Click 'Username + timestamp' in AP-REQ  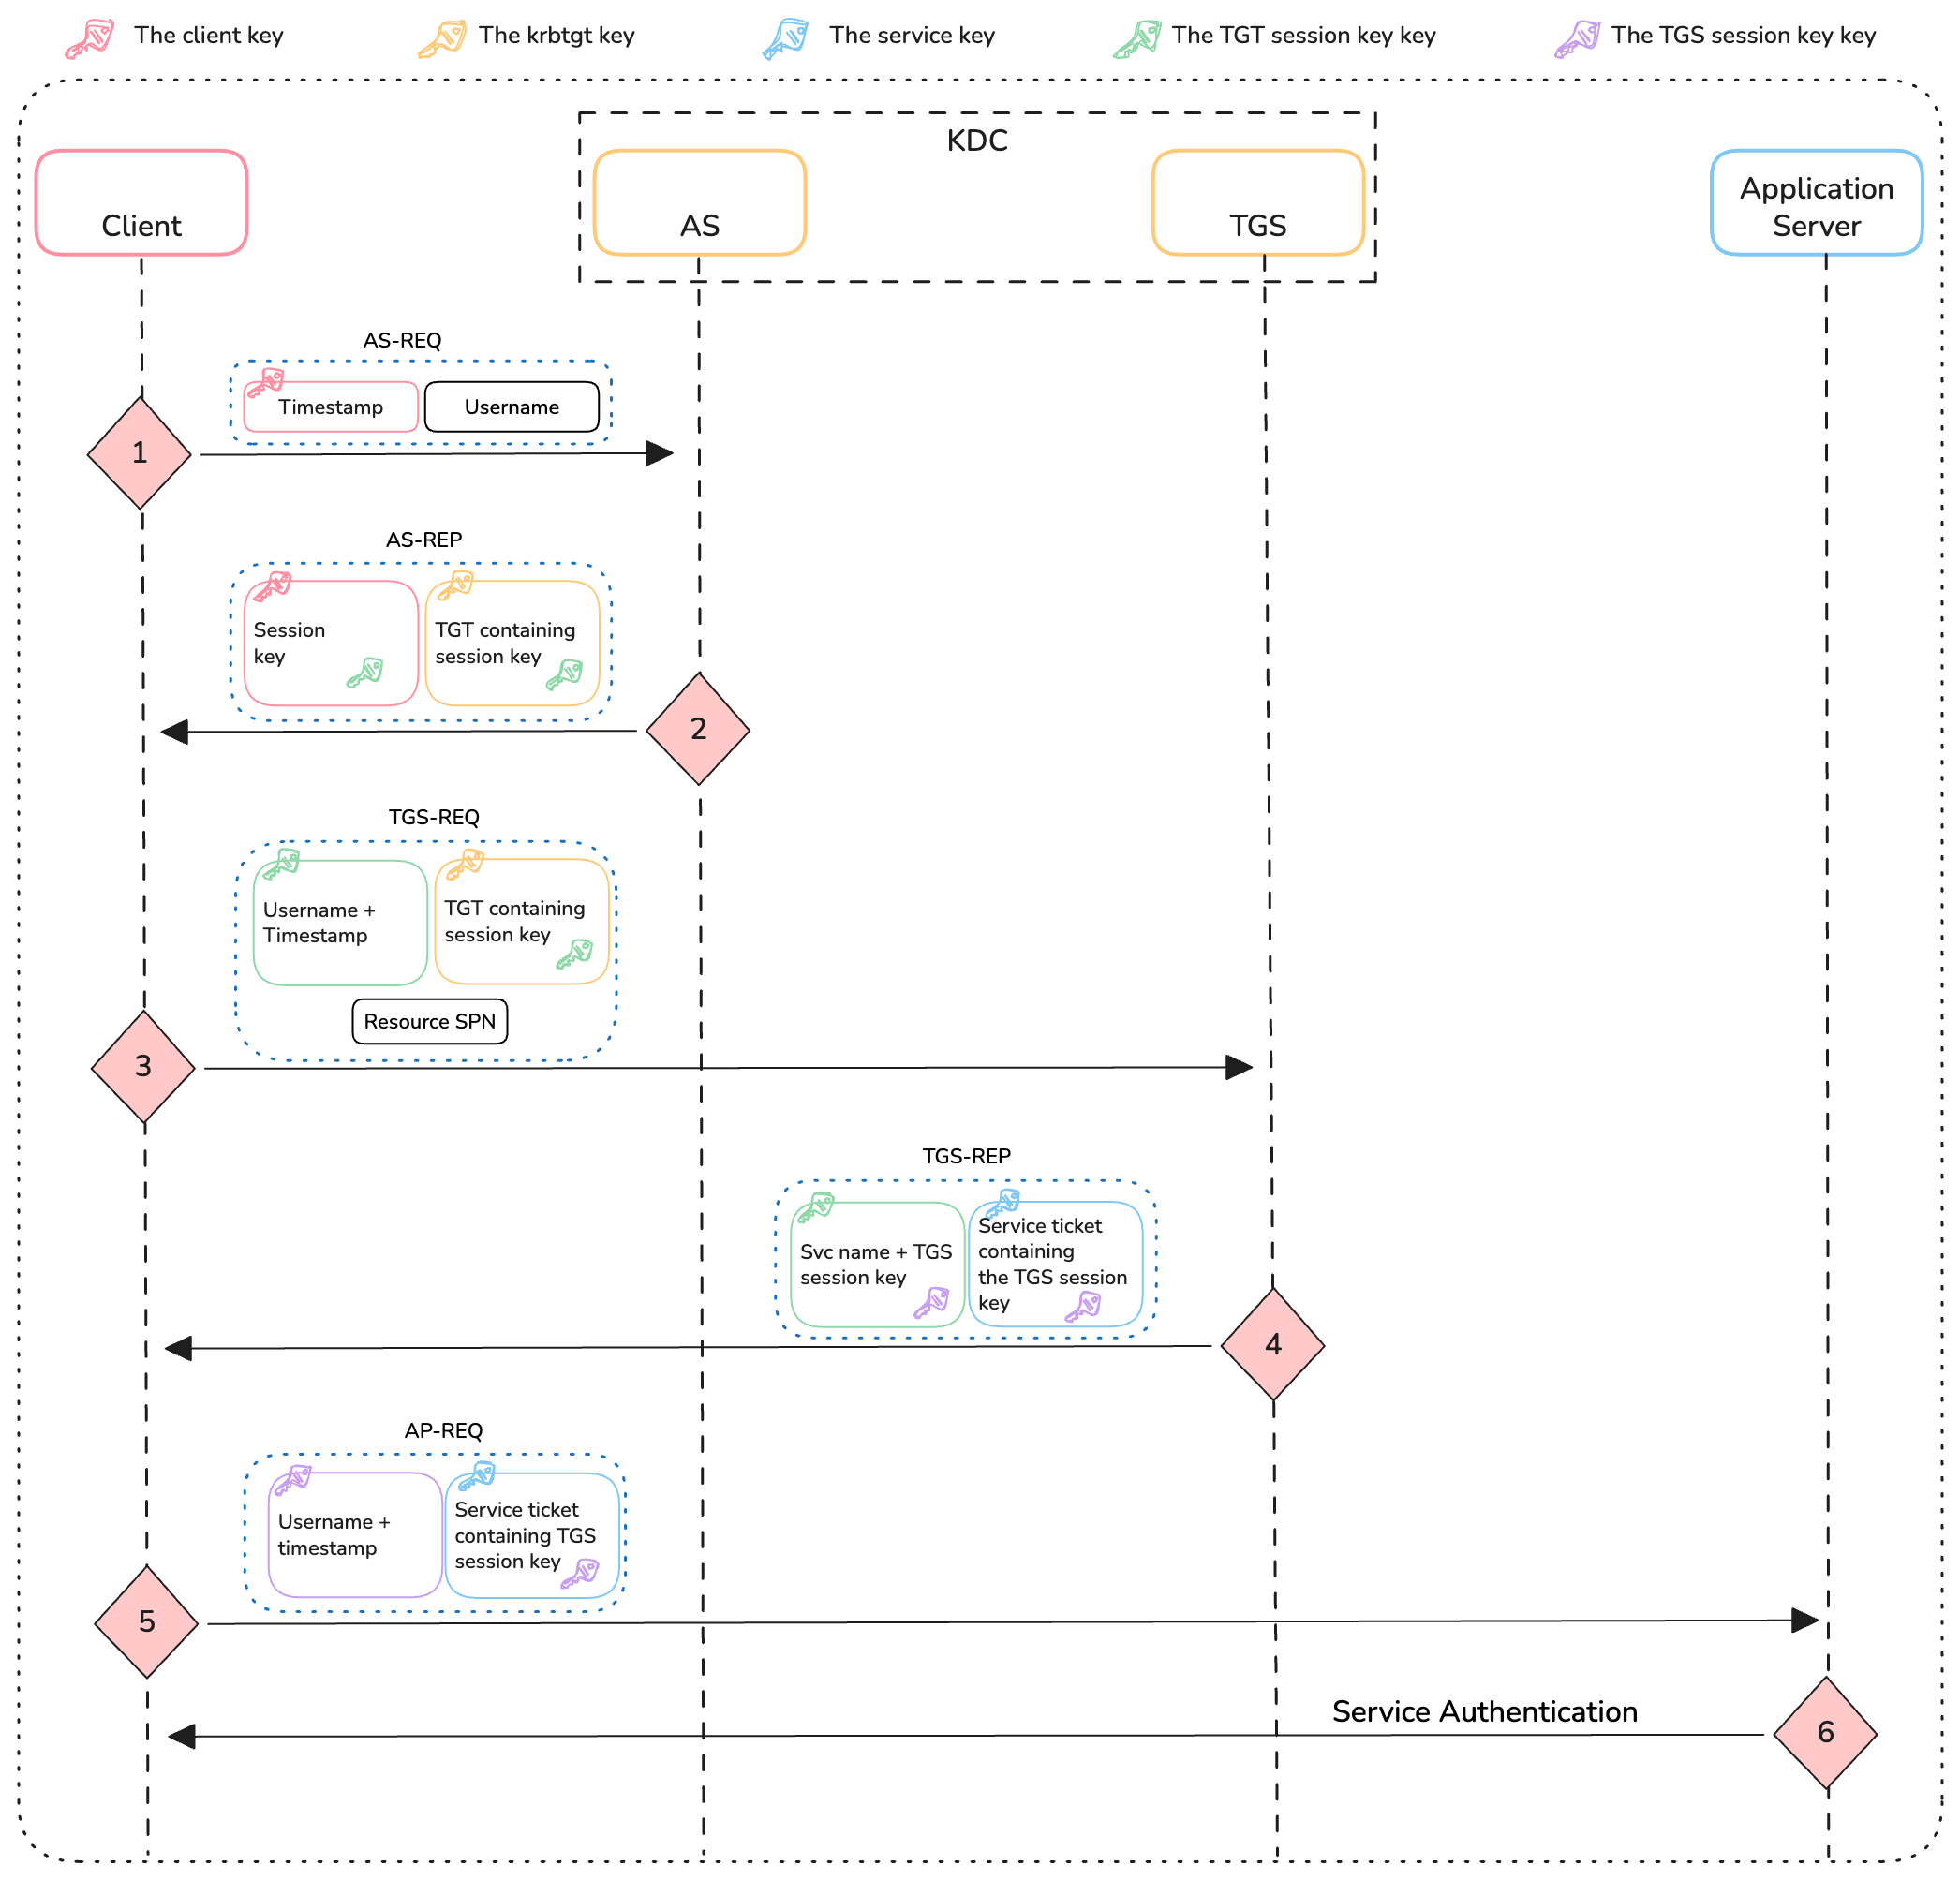point(334,1534)
